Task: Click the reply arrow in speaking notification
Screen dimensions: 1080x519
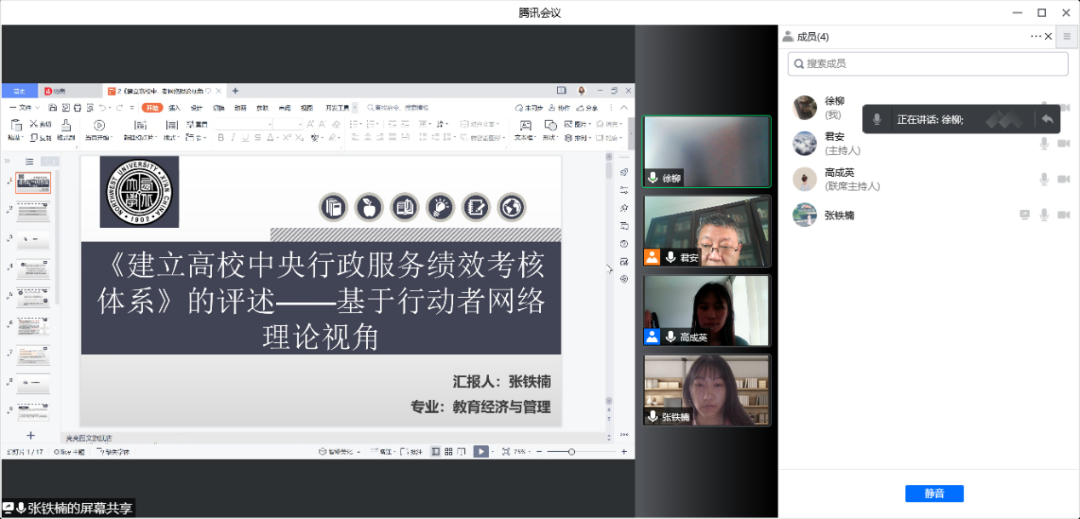Action: [1047, 119]
